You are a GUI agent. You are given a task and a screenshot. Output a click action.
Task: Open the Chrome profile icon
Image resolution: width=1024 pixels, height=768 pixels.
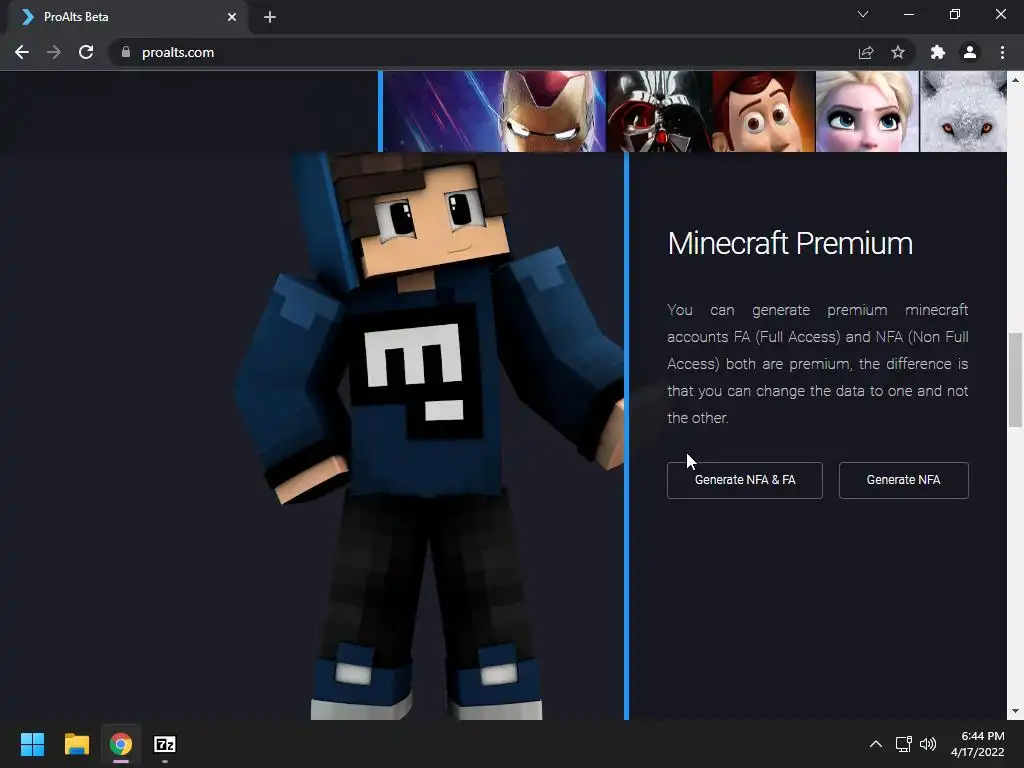pyautogui.click(x=970, y=52)
